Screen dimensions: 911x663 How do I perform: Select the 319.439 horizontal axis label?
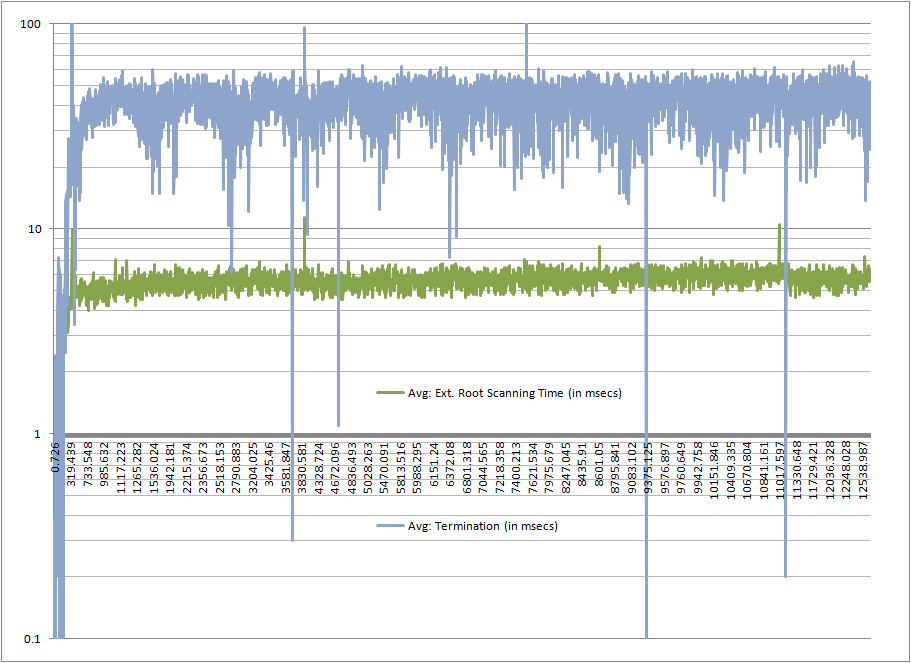[73, 464]
